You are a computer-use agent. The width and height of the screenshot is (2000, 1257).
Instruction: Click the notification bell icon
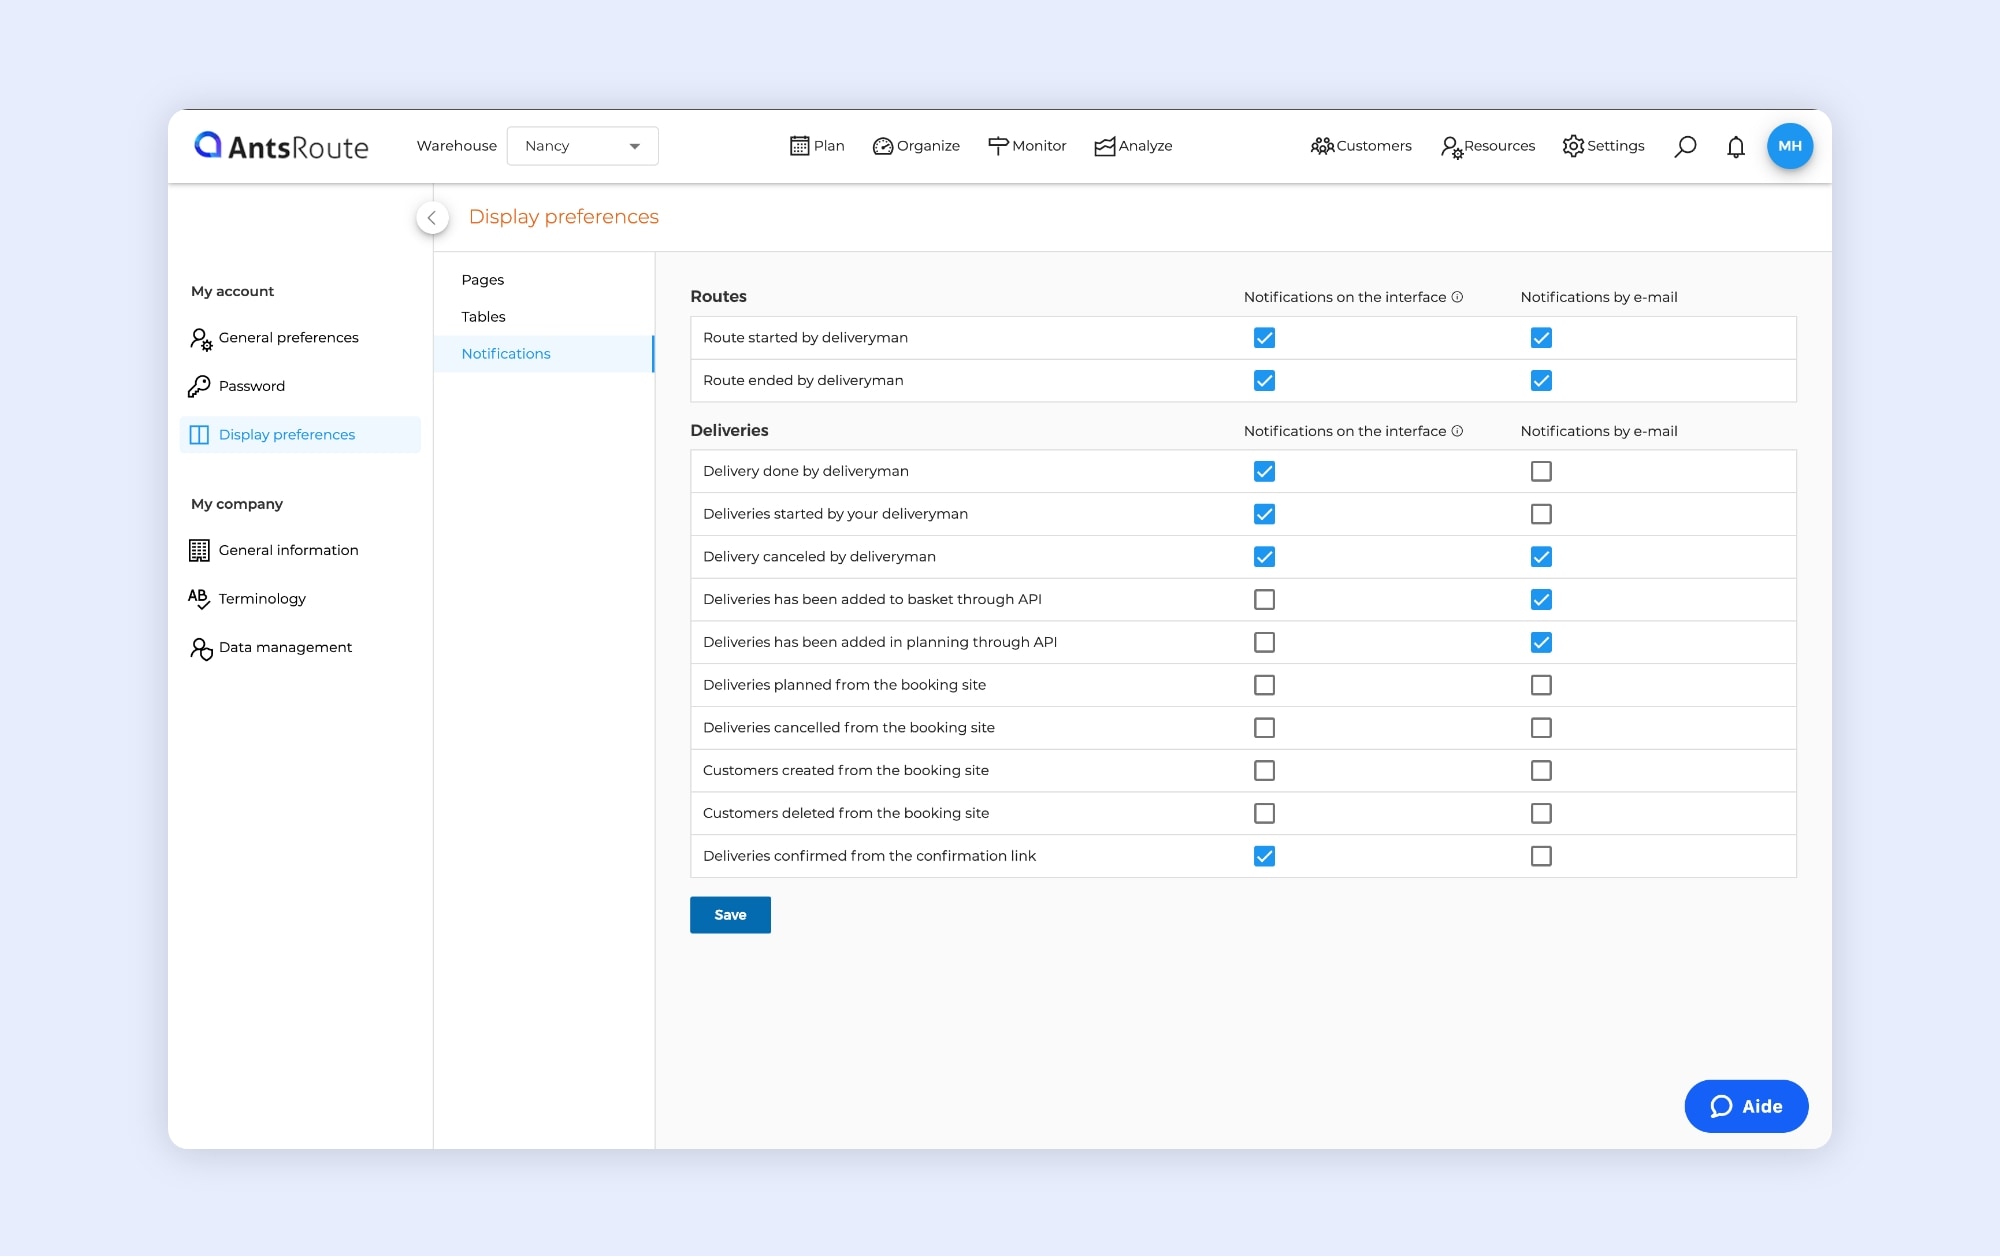click(1736, 147)
